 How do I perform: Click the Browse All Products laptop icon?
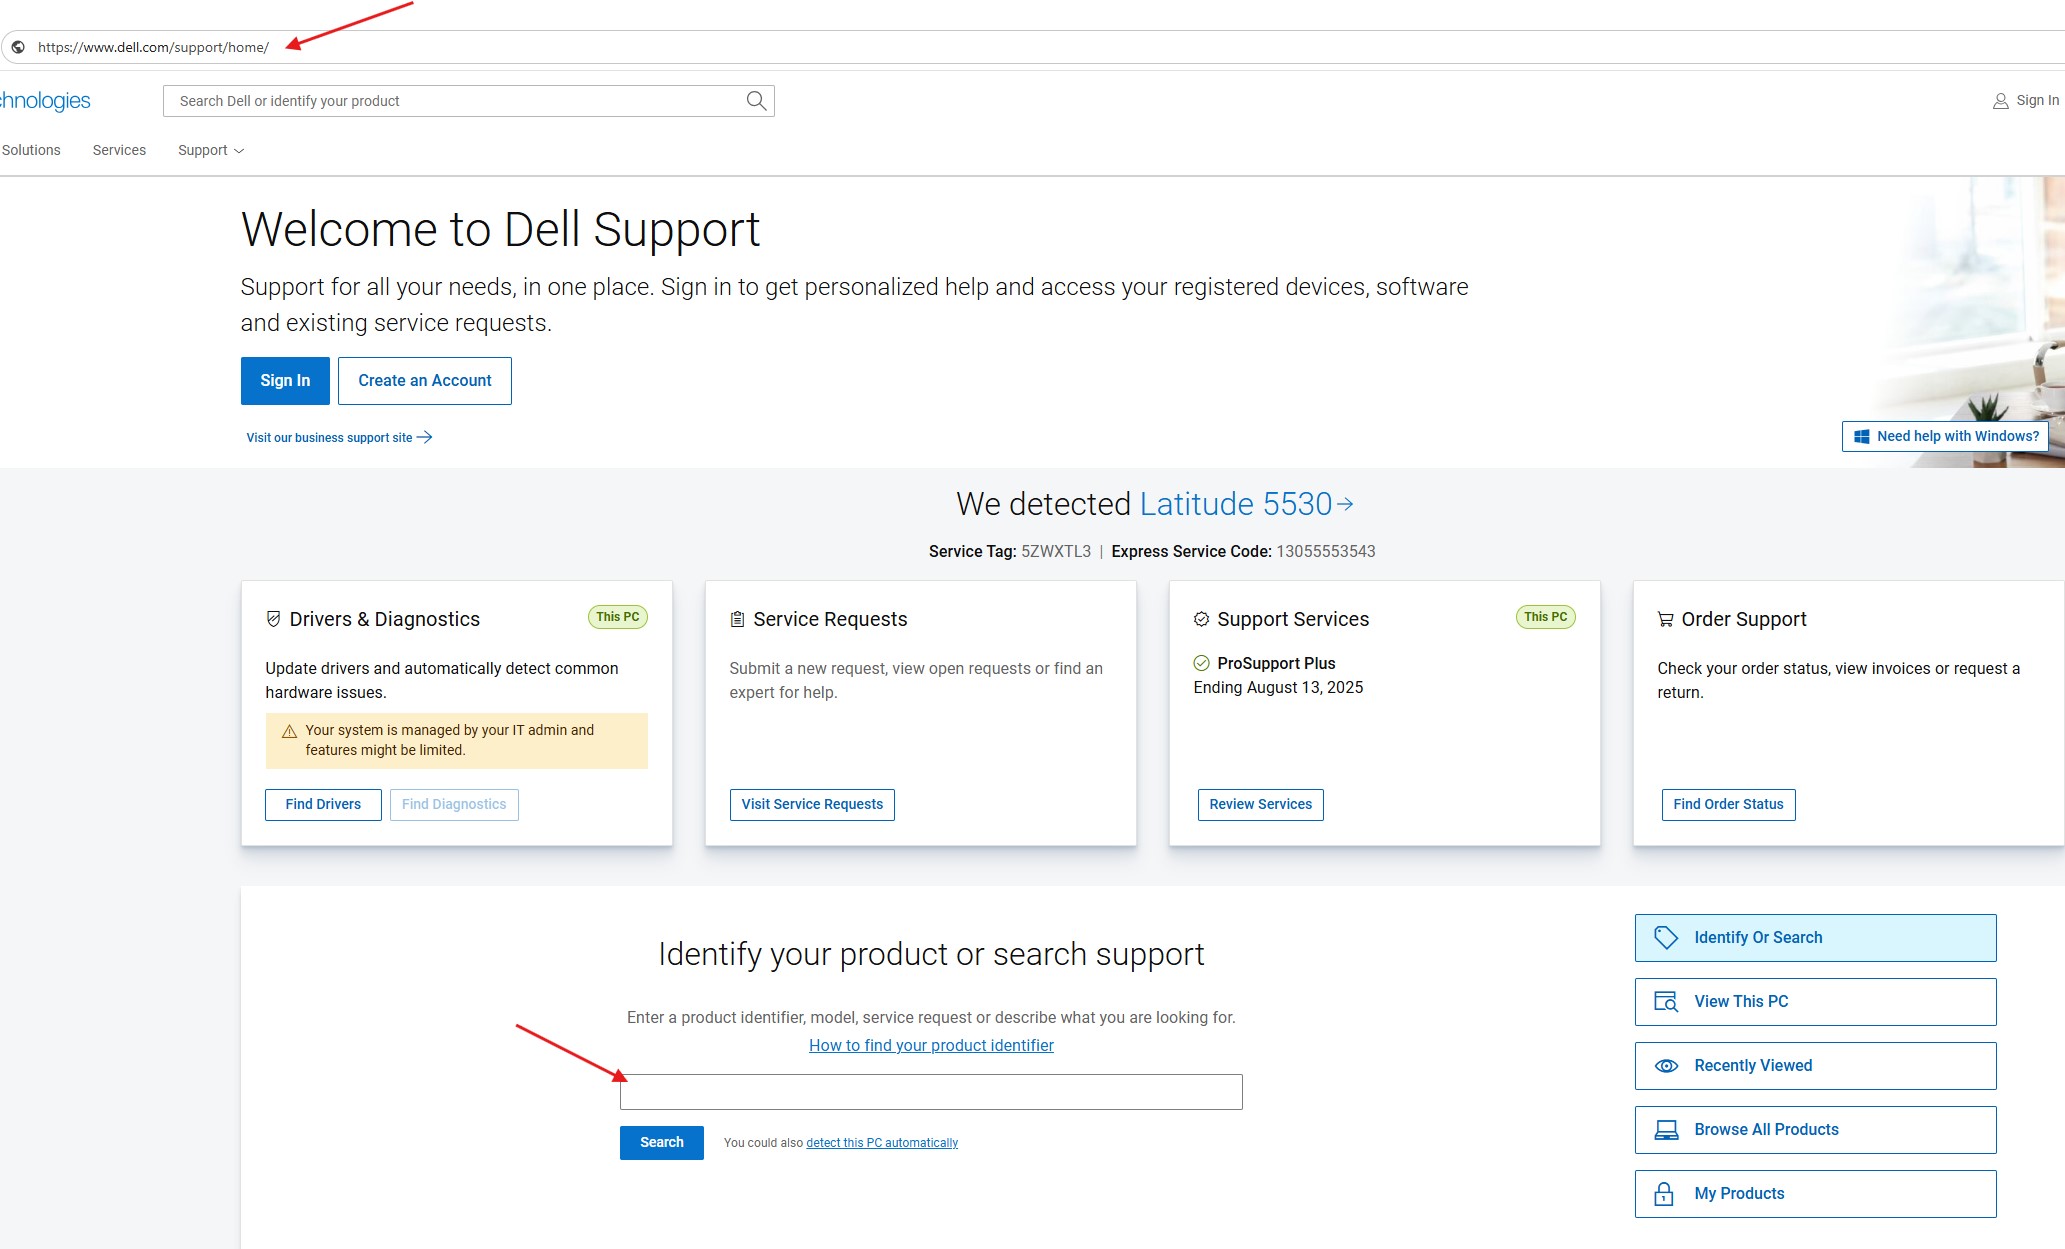pos(1666,1129)
